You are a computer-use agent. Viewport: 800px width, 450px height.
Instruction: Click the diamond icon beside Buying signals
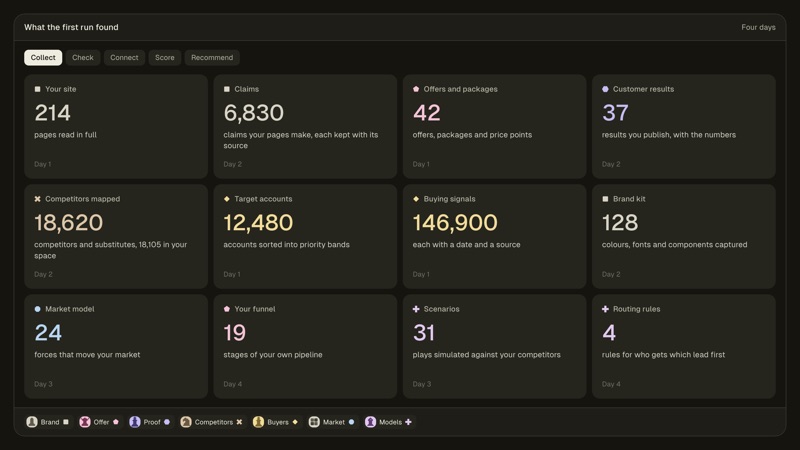(416, 199)
